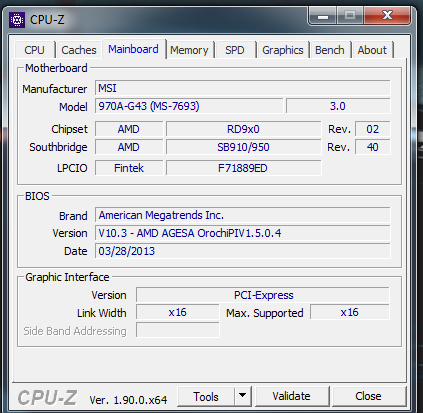Click the Tools button

click(x=206, y=397)
